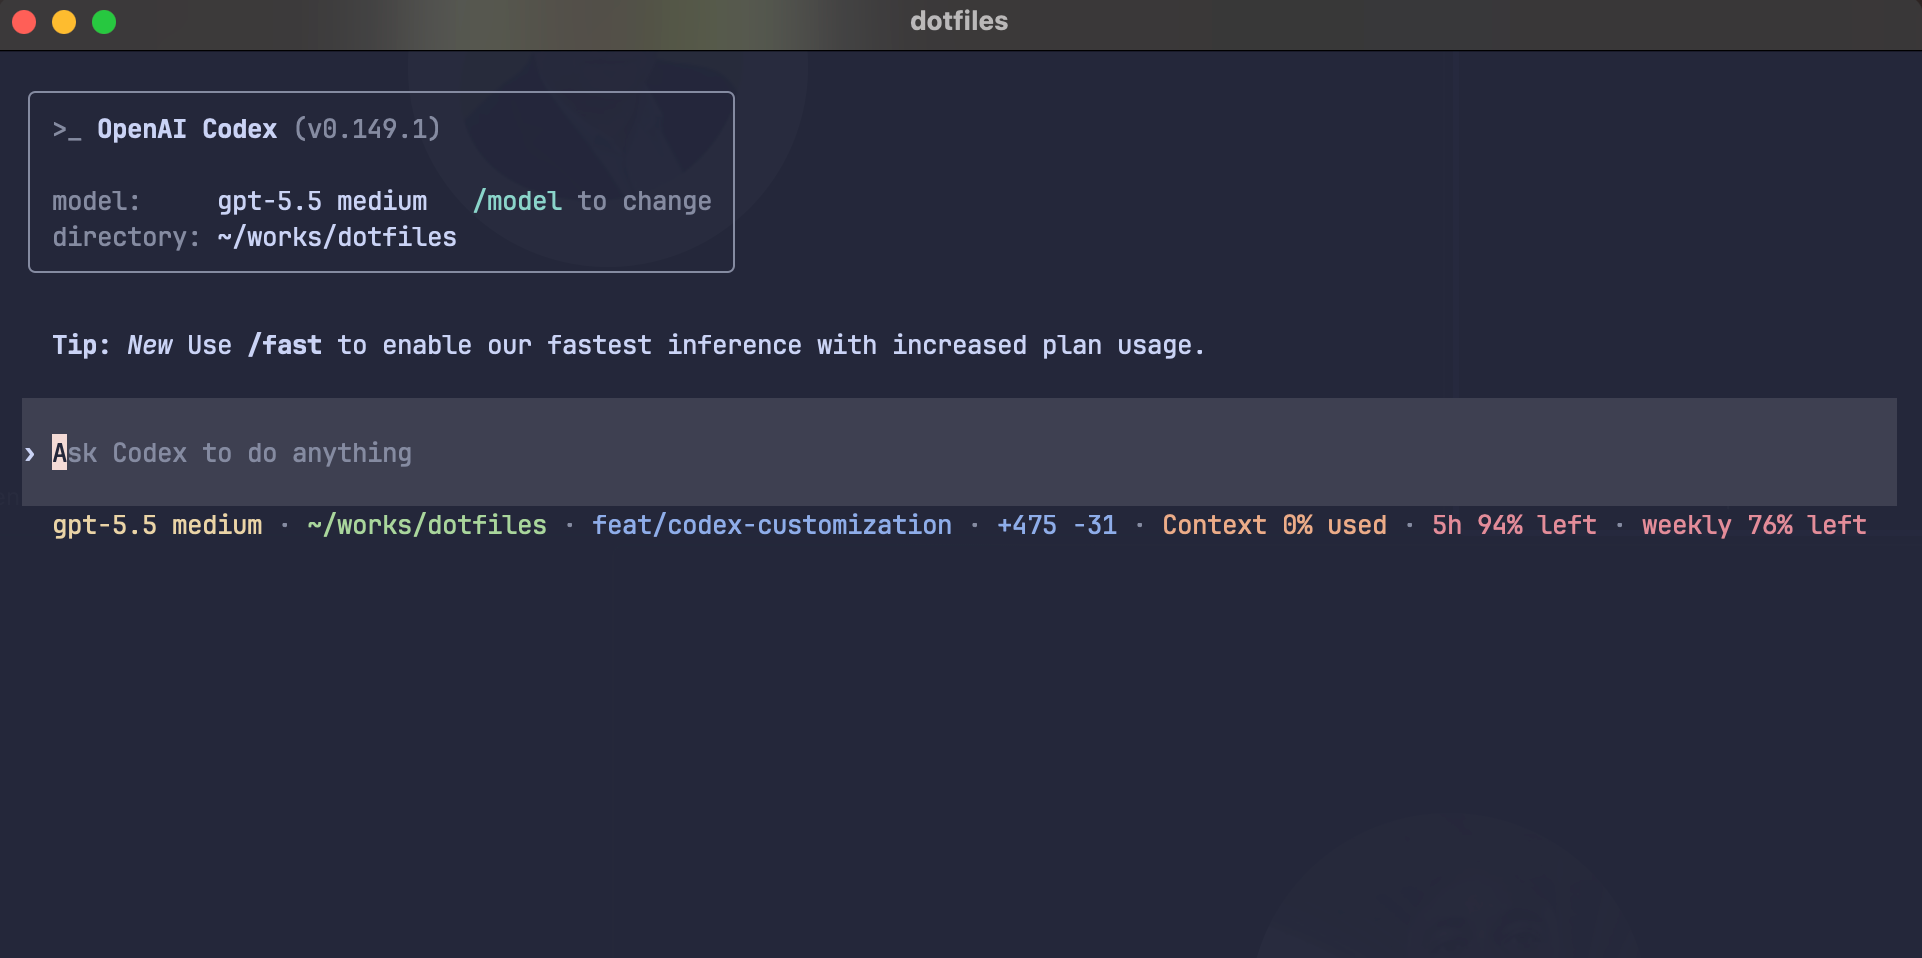Click the Codex prompt input field

tap(959, 452)
